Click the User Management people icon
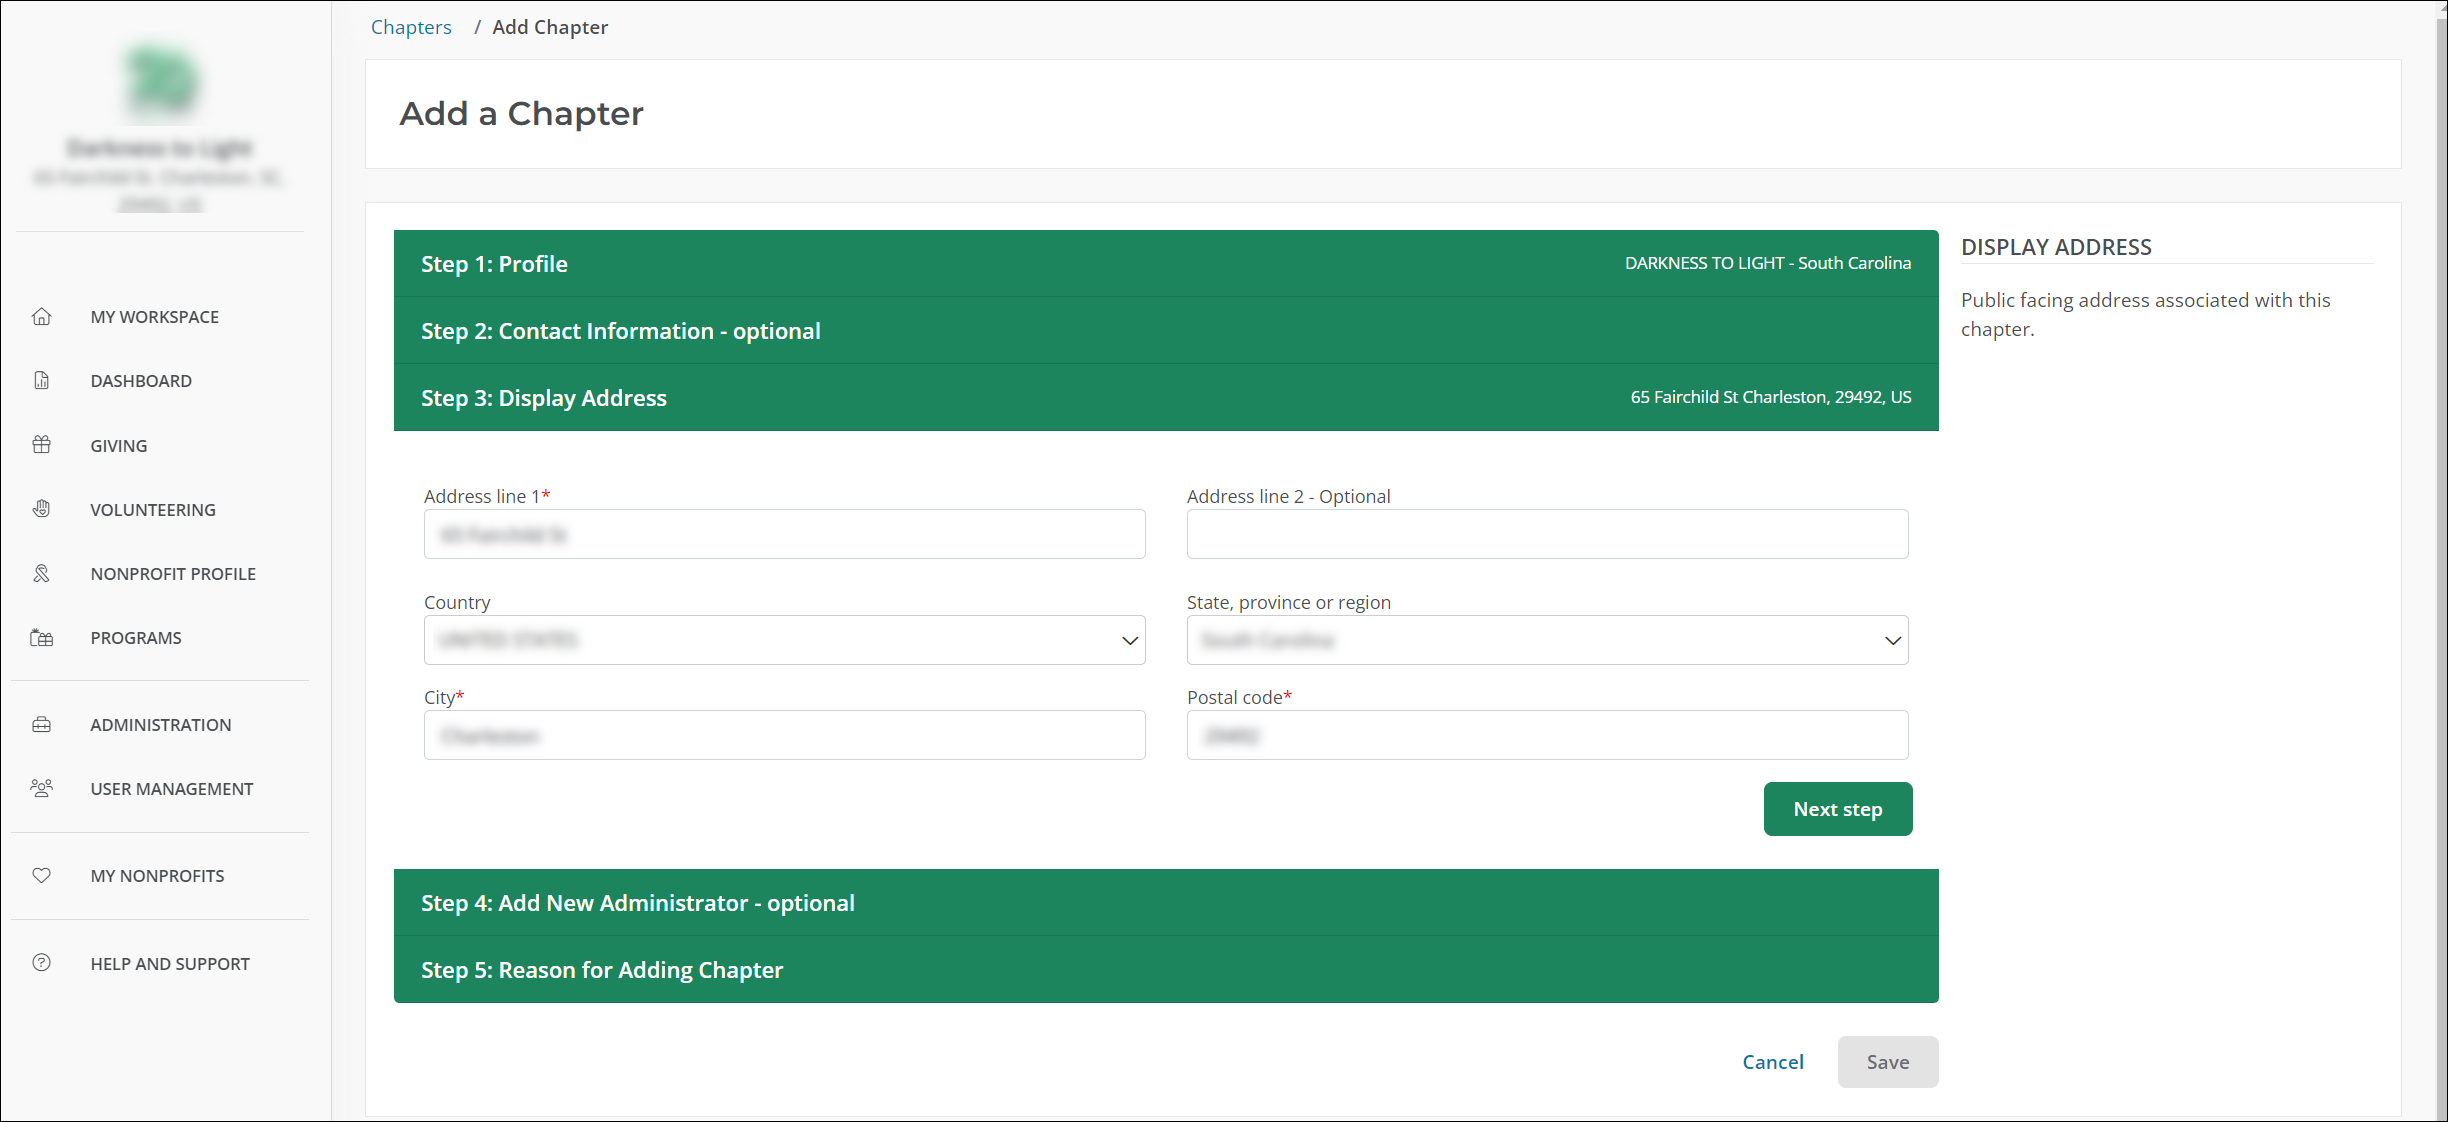Screen dimensions: 2448x1122 coord(41,789)
